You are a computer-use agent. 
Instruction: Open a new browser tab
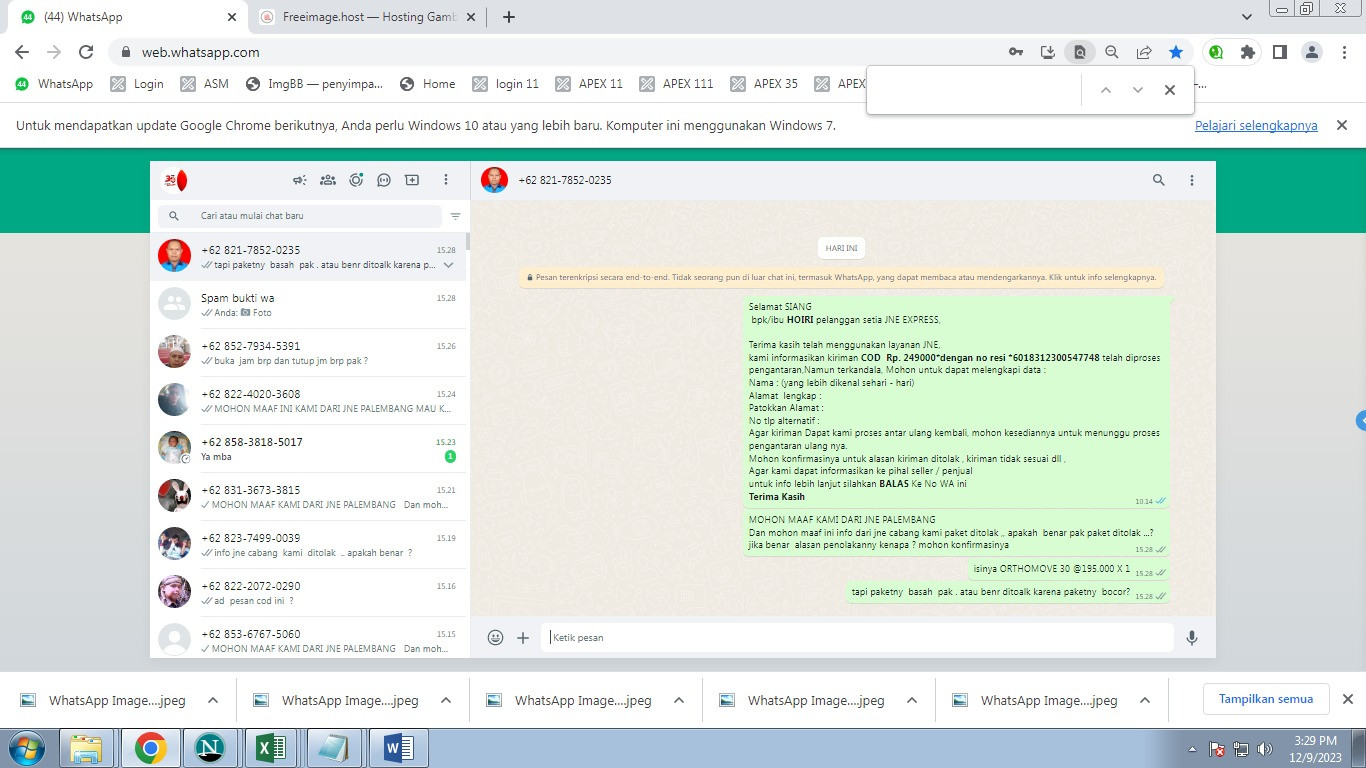coord(509,17)
